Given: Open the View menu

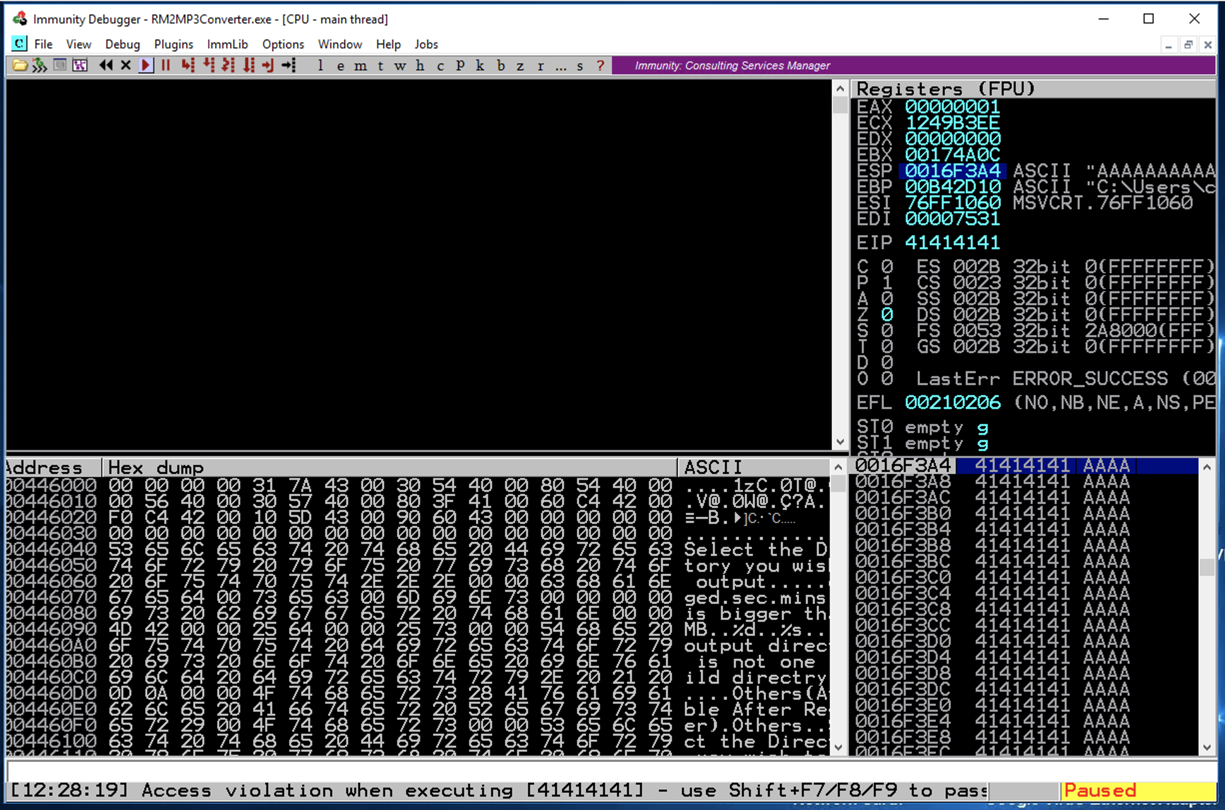Looking at the screenshot, I should [78, 44].
